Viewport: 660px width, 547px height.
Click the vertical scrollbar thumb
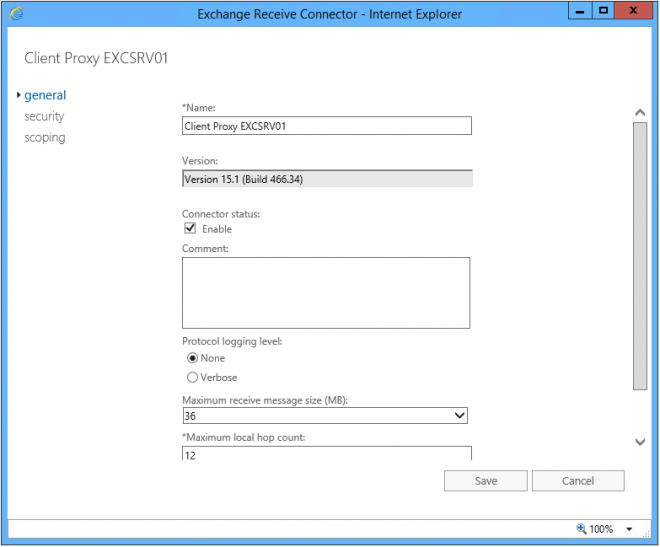[640, 255]
